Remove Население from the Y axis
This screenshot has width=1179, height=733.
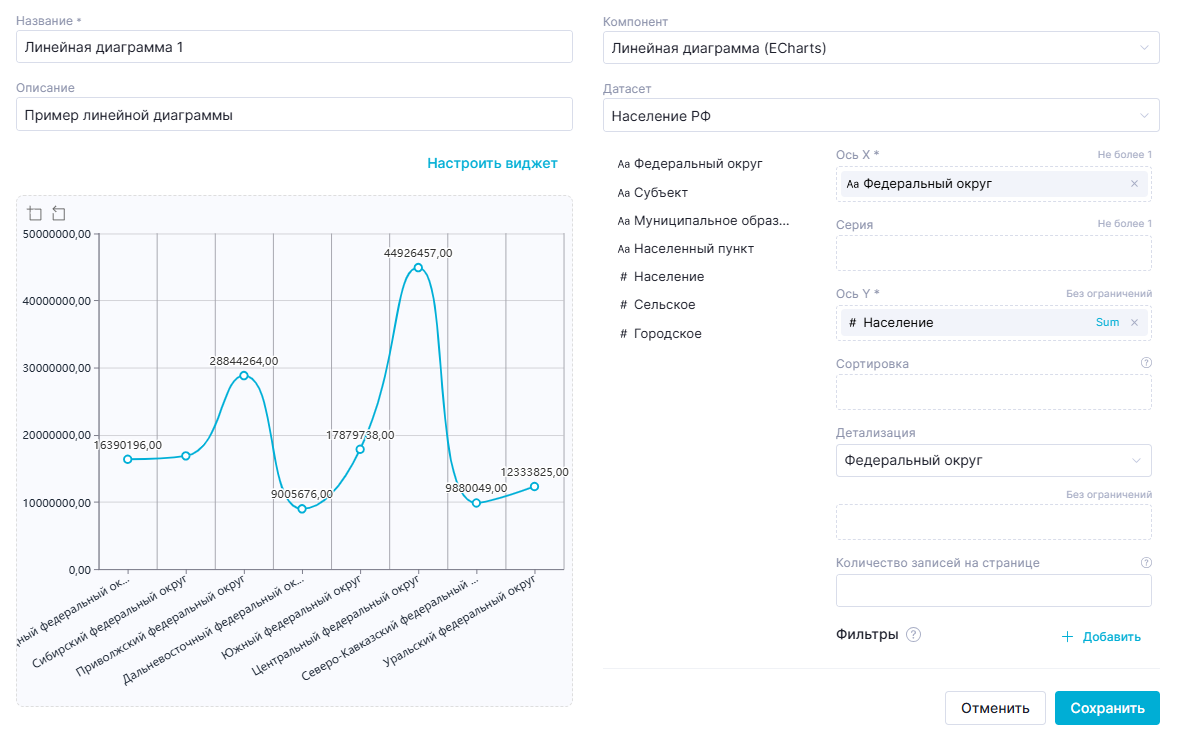(x=1134, y=323)
